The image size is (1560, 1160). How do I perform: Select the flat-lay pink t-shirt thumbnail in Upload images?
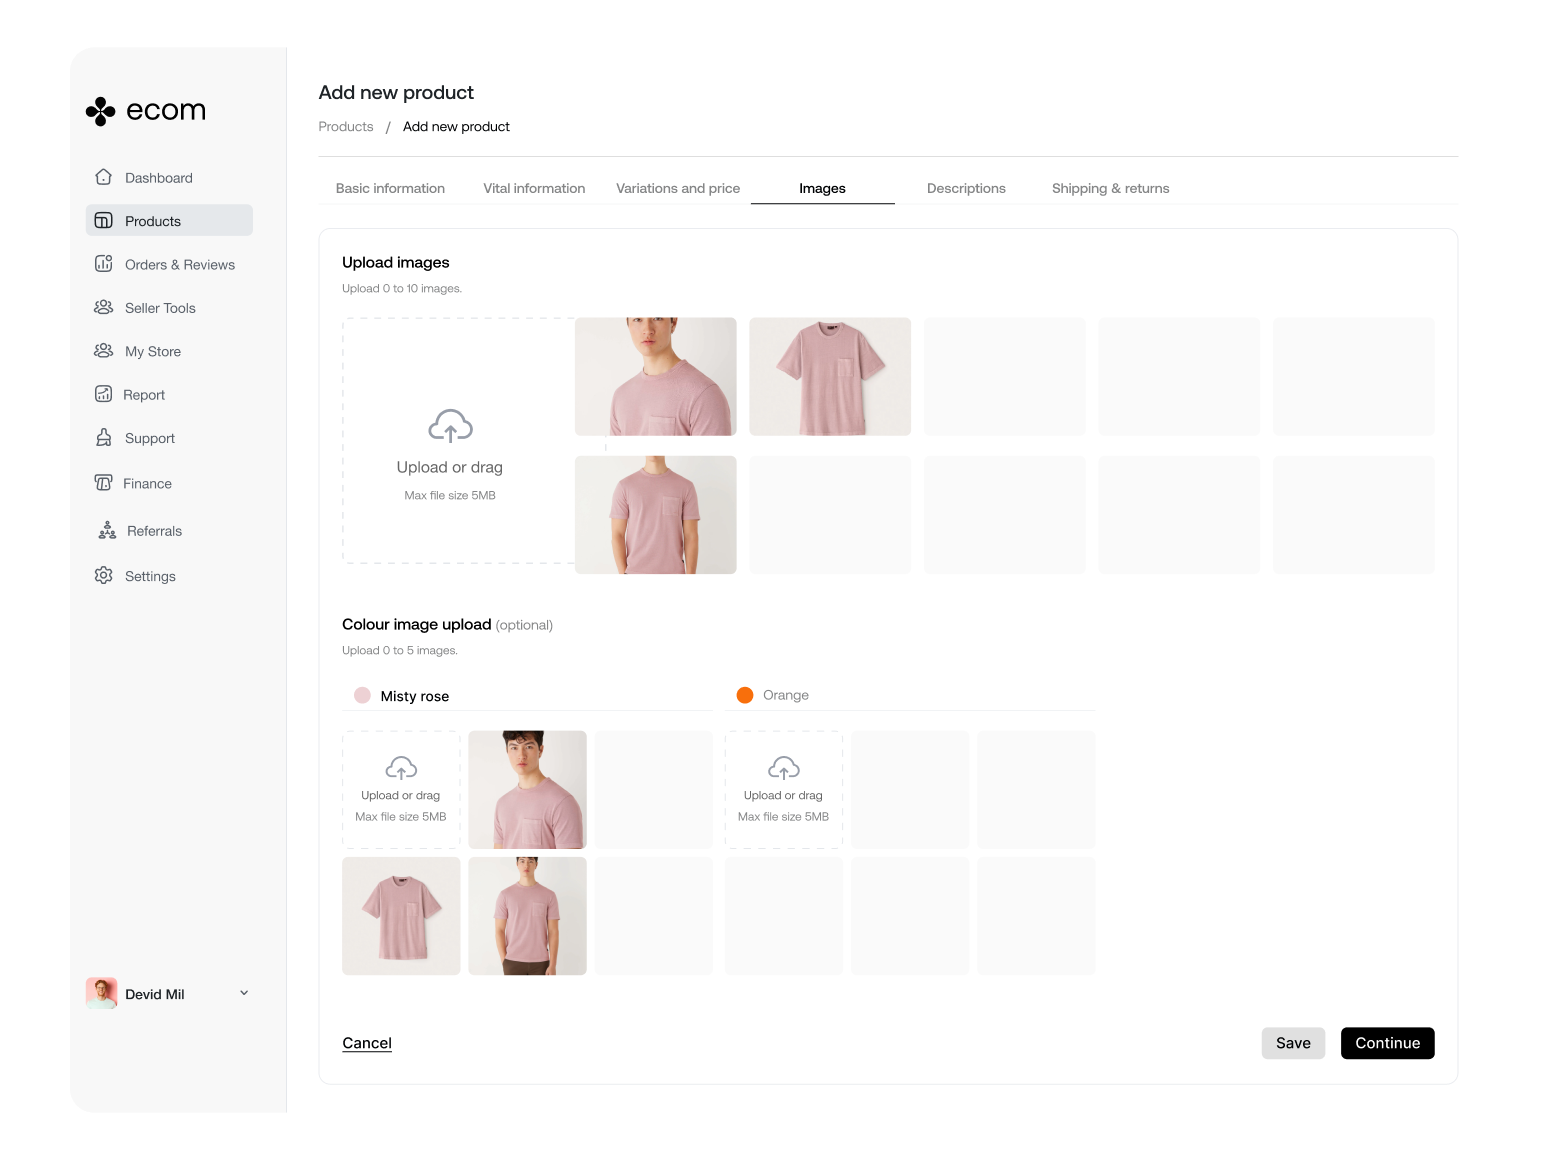click(830, 377)
